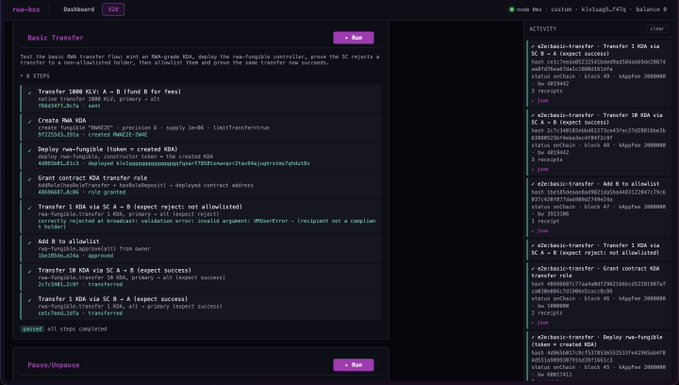This screenshot has height=385, width=679.
Task: Clear the Activity panel
Action: tap(657, 29)
